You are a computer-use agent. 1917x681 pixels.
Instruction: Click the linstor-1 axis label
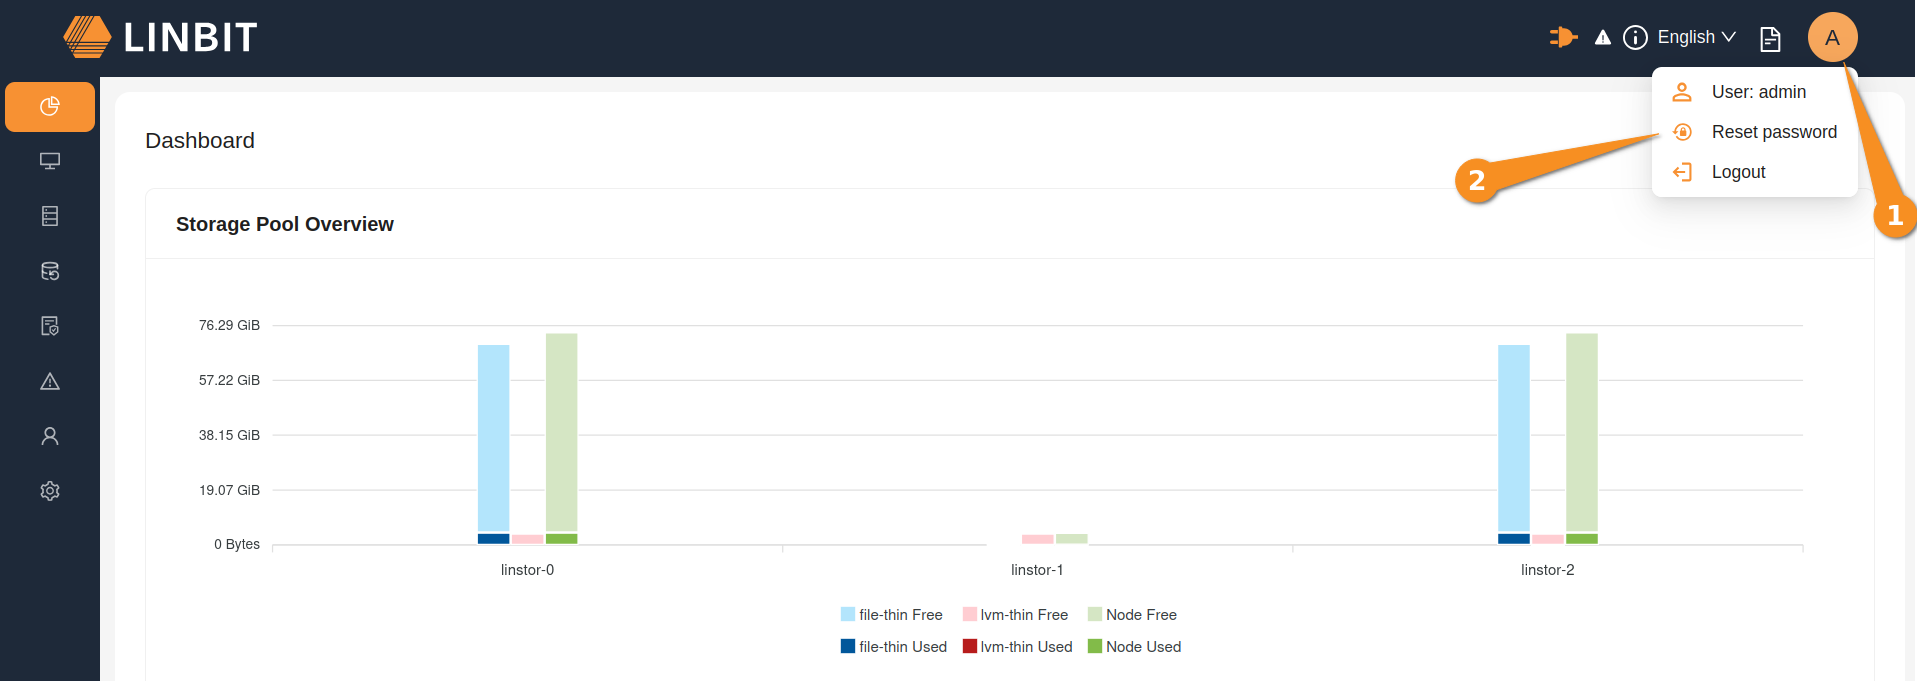tap(1037, 570)
